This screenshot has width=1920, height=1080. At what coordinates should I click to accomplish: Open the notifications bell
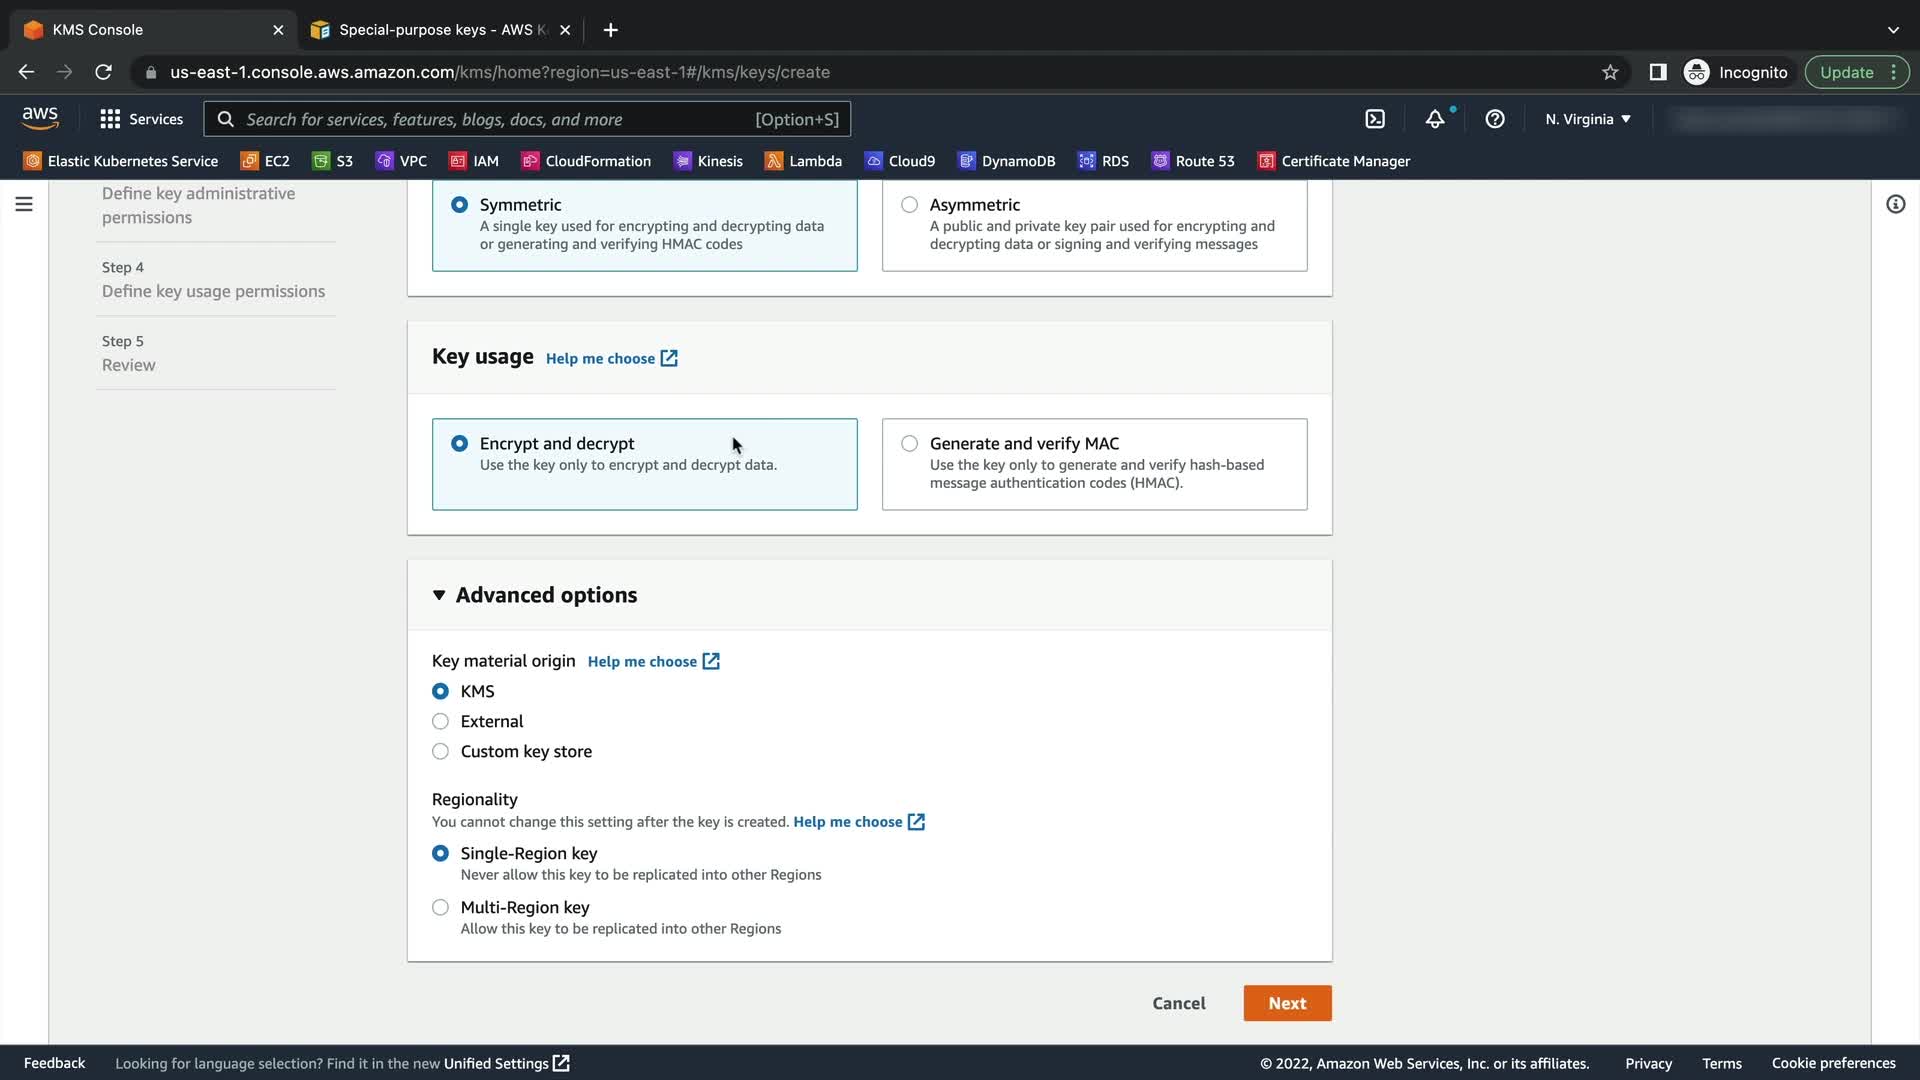pos(1435,119)
